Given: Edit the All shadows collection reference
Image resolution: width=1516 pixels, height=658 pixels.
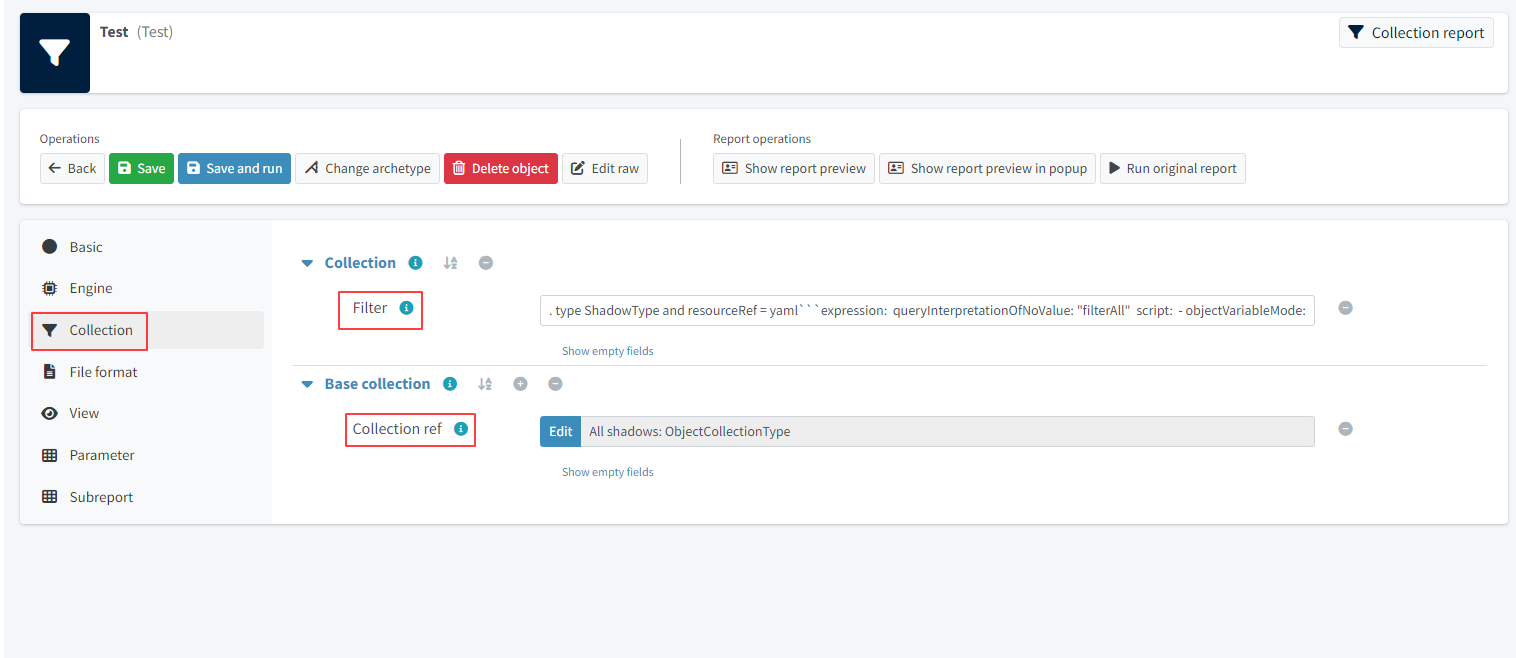Looking at the screenshot, I should (560, 431).
